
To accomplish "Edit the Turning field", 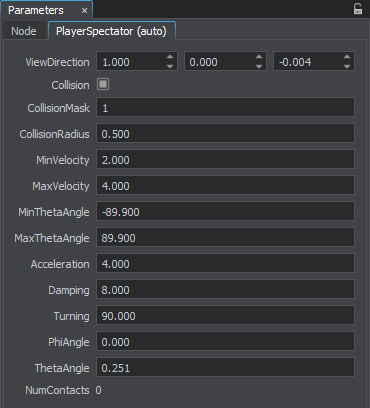I will click(x=225, y=315).
